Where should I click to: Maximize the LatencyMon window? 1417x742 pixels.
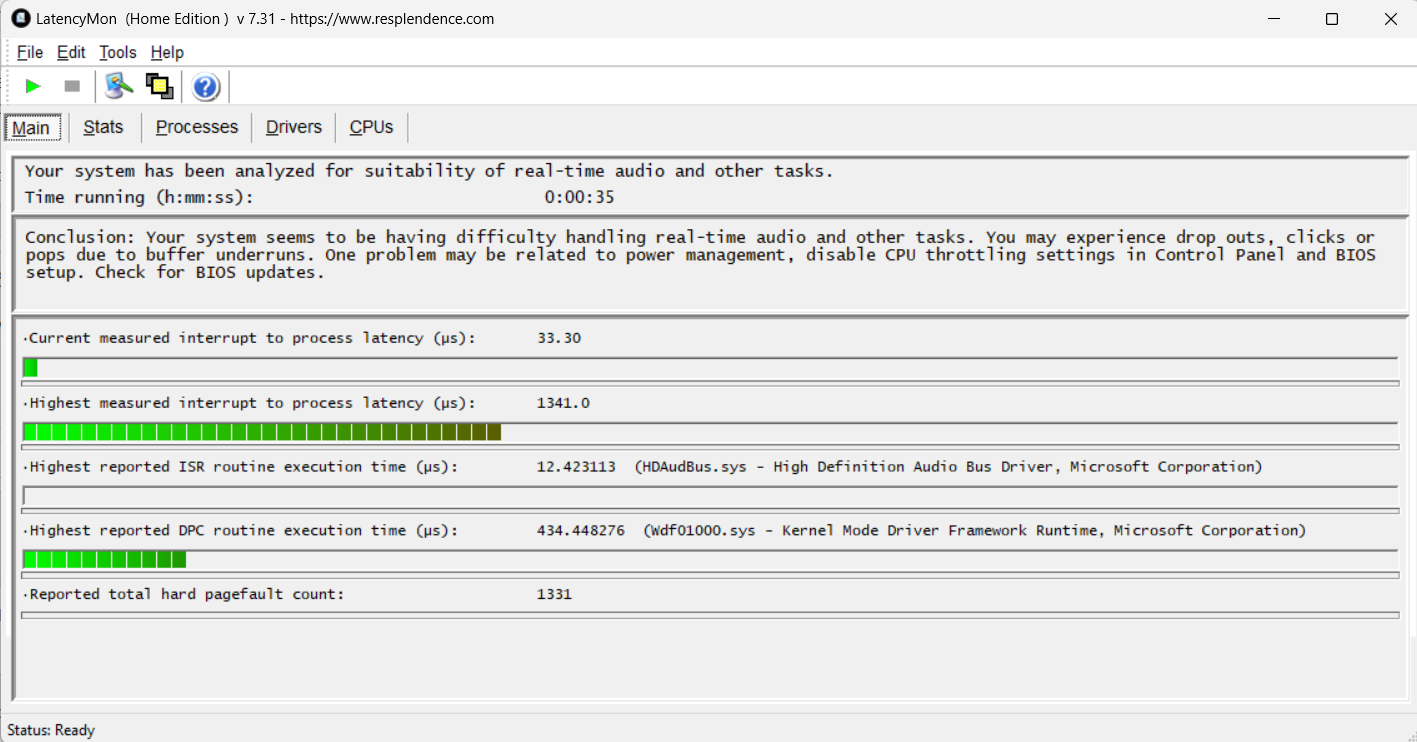[1332, 19]
